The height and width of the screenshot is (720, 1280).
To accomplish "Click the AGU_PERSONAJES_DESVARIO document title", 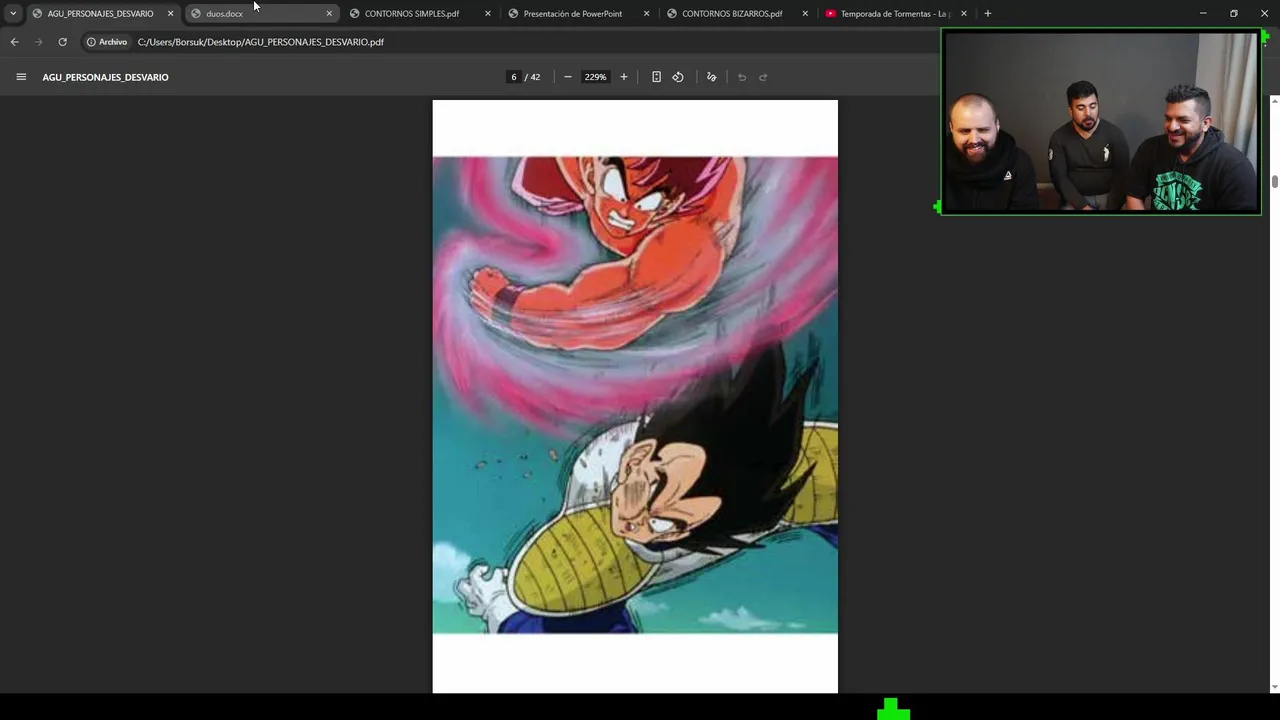I will (105, 77).
